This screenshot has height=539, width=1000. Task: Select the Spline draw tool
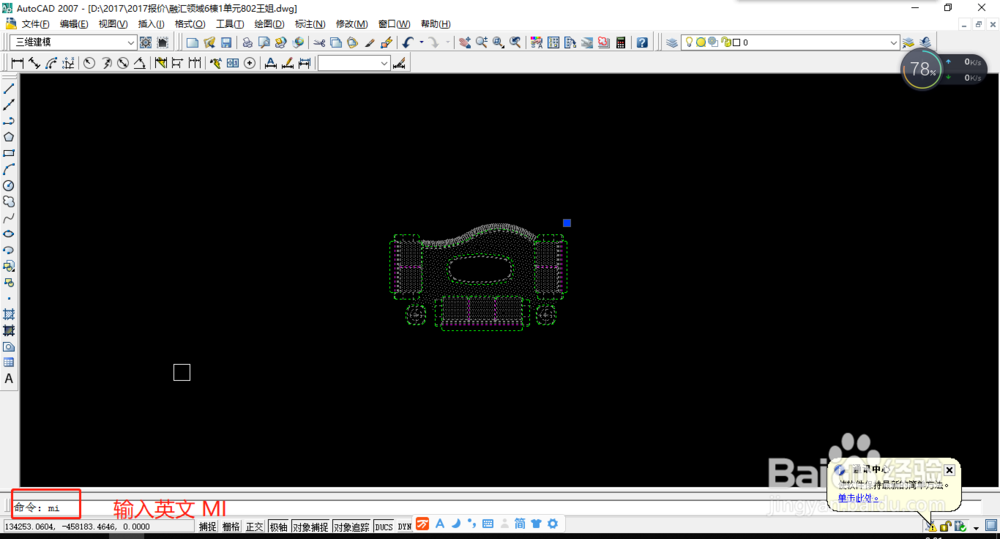click(9, 218)
